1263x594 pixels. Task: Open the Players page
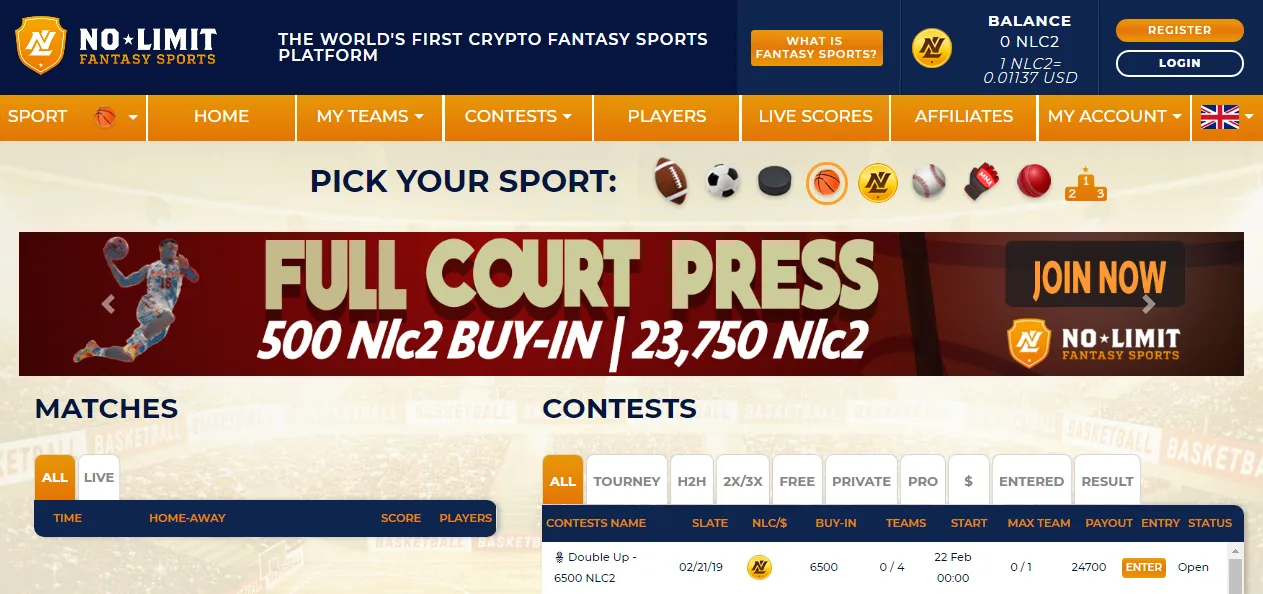pyautogui.click(x=667, y=117)
